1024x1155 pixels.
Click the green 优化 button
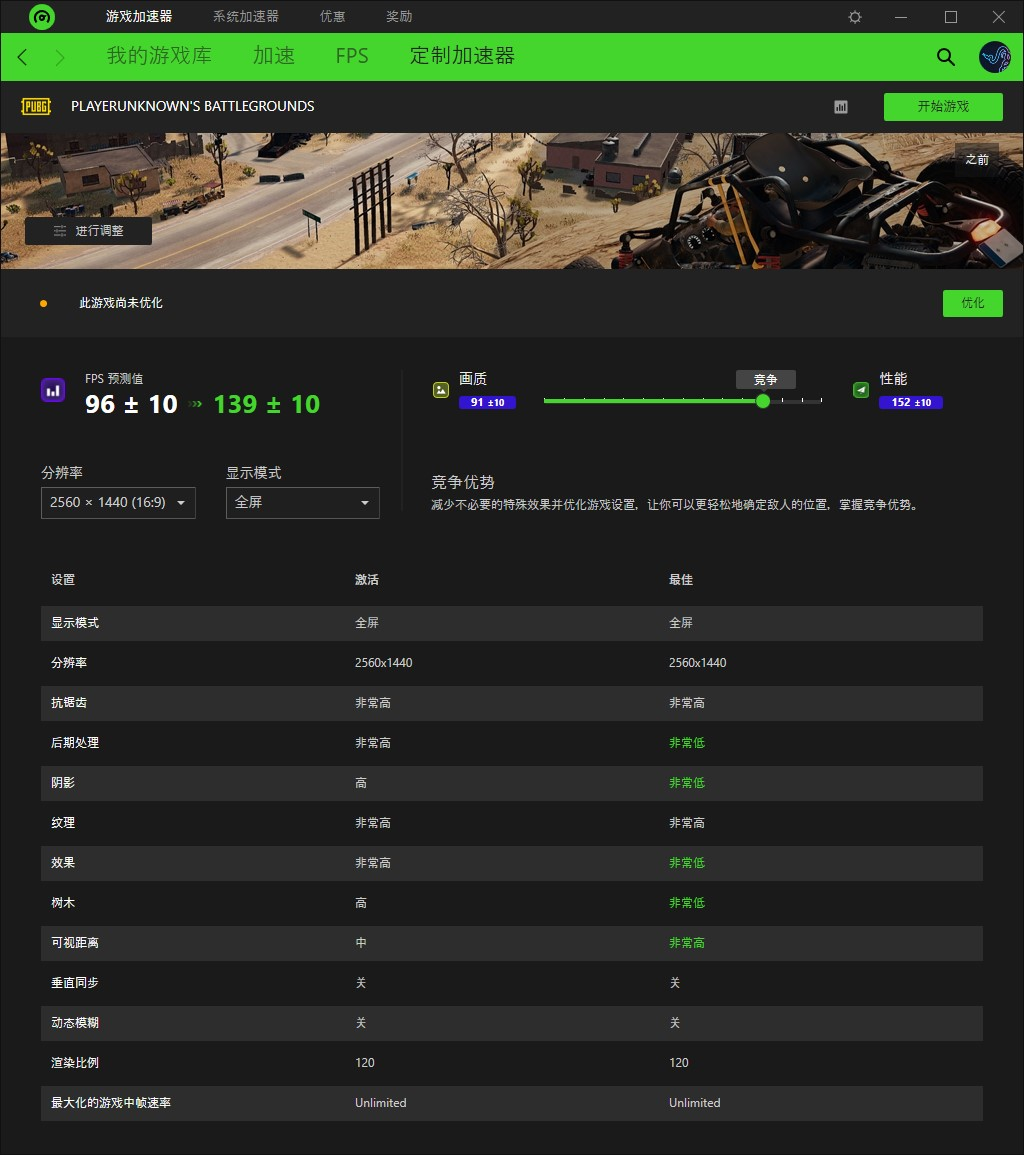pyautogui.click(x=972, y=303)
